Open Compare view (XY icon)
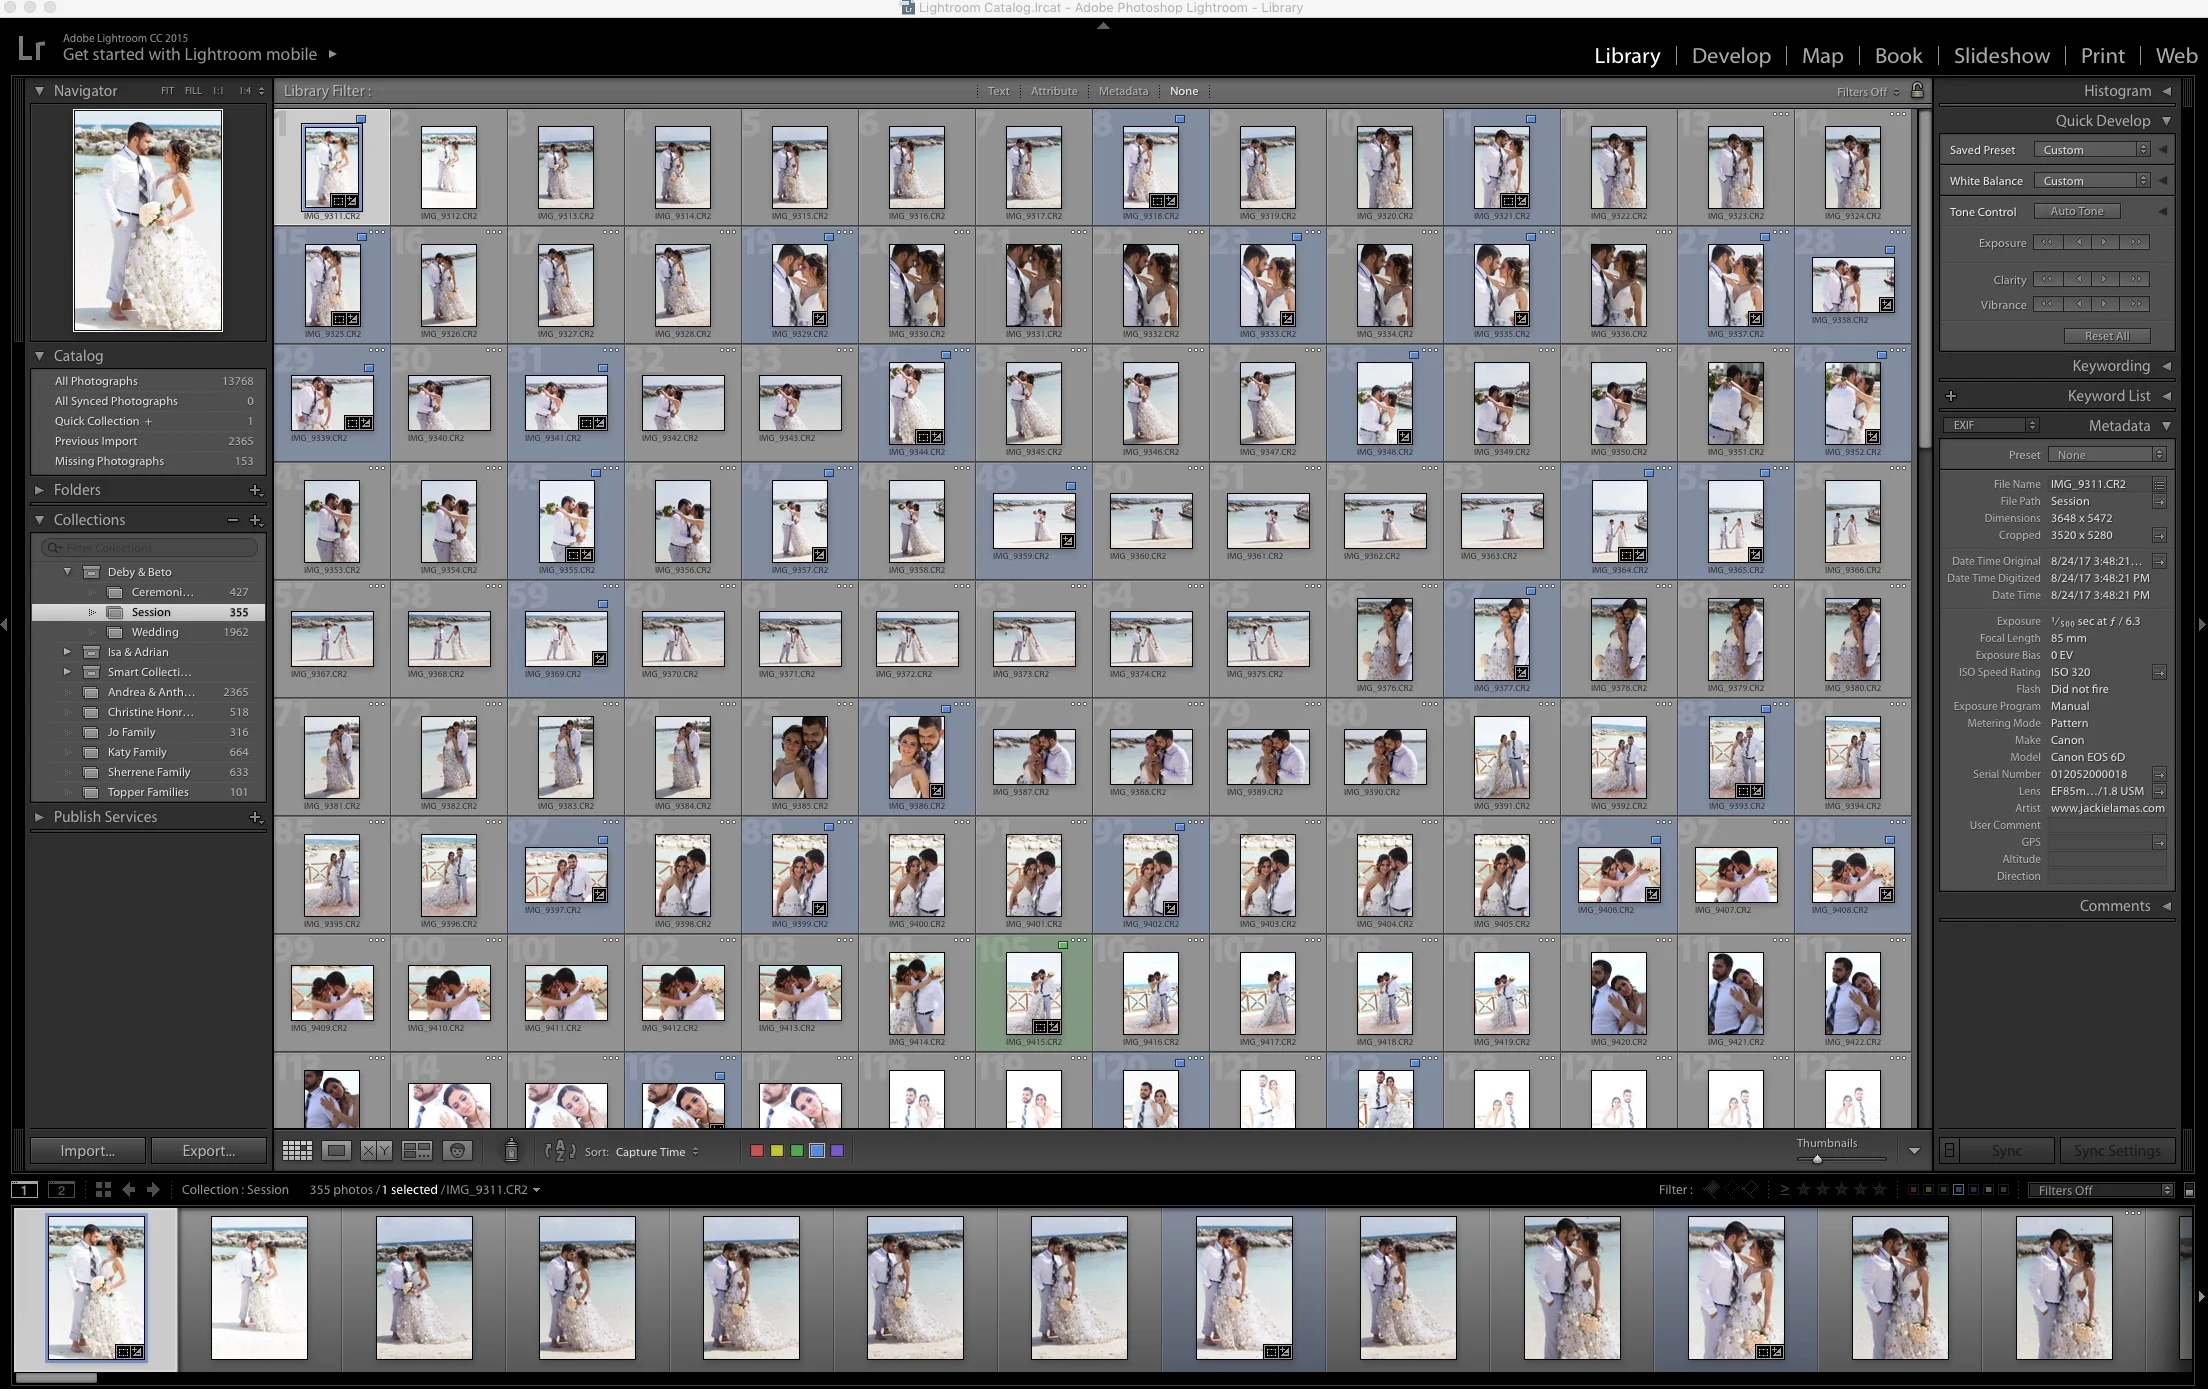The height and width of the screenshot is (1389, 2208). [x=376, y=1151]
